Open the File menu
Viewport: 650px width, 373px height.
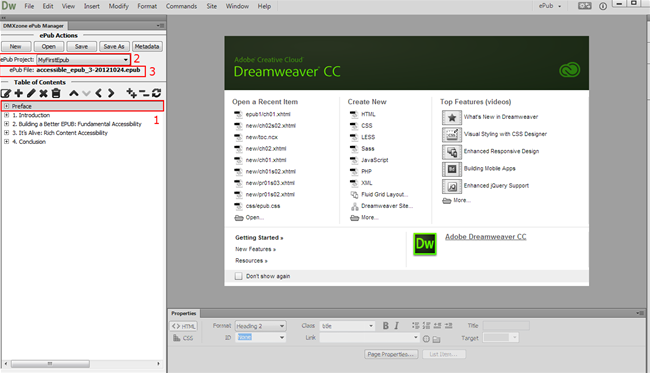29,6
